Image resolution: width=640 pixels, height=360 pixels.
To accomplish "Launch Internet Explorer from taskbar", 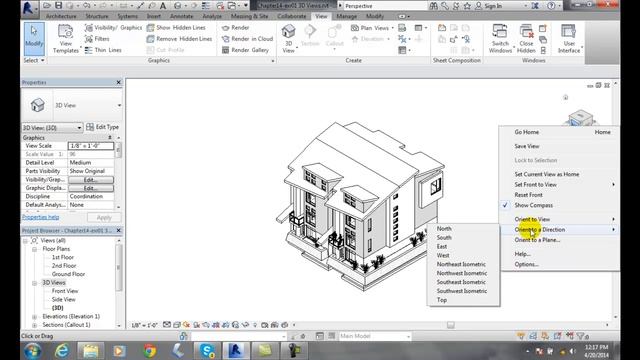I will click(x=62, y=351).
